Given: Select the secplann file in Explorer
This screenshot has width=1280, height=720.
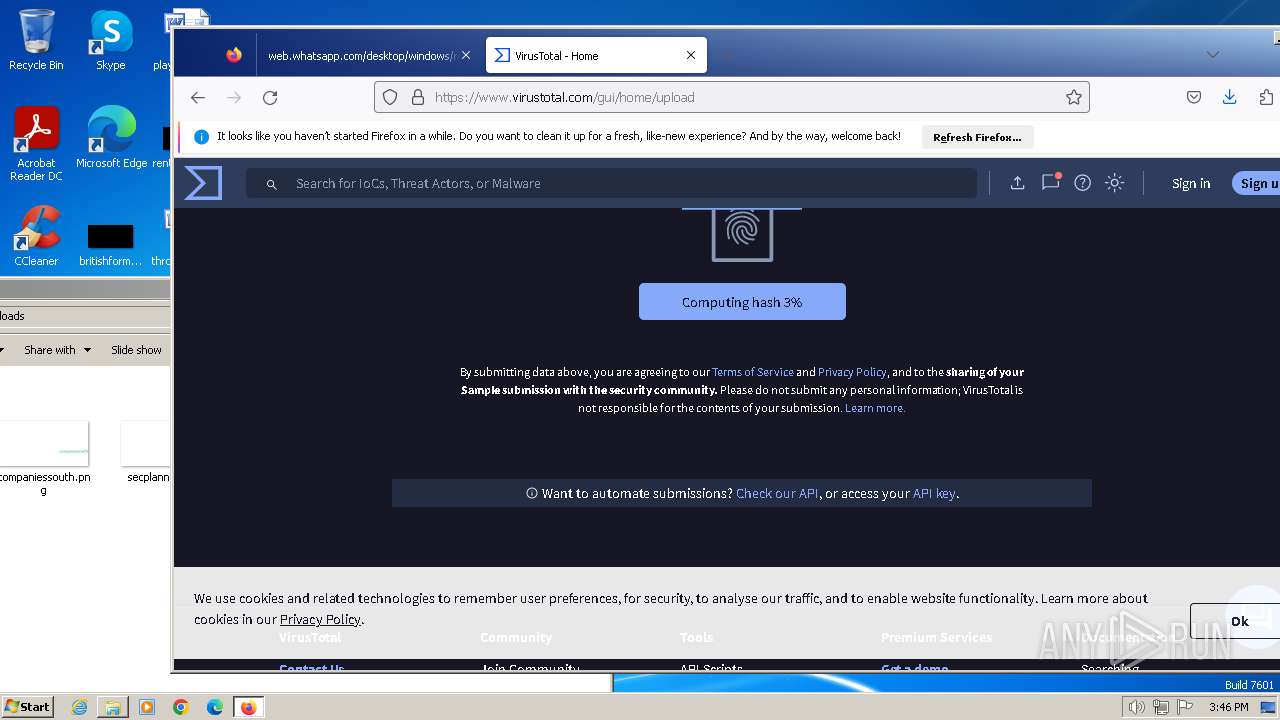Looking at the screenshot, I should point(147,452).
